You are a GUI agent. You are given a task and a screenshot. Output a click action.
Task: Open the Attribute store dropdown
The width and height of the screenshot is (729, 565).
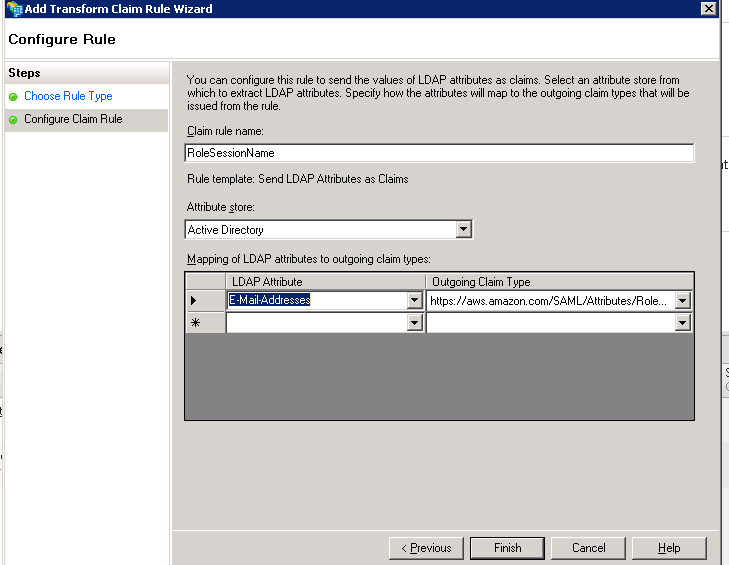pyautogui.click(x=464, y=229)
